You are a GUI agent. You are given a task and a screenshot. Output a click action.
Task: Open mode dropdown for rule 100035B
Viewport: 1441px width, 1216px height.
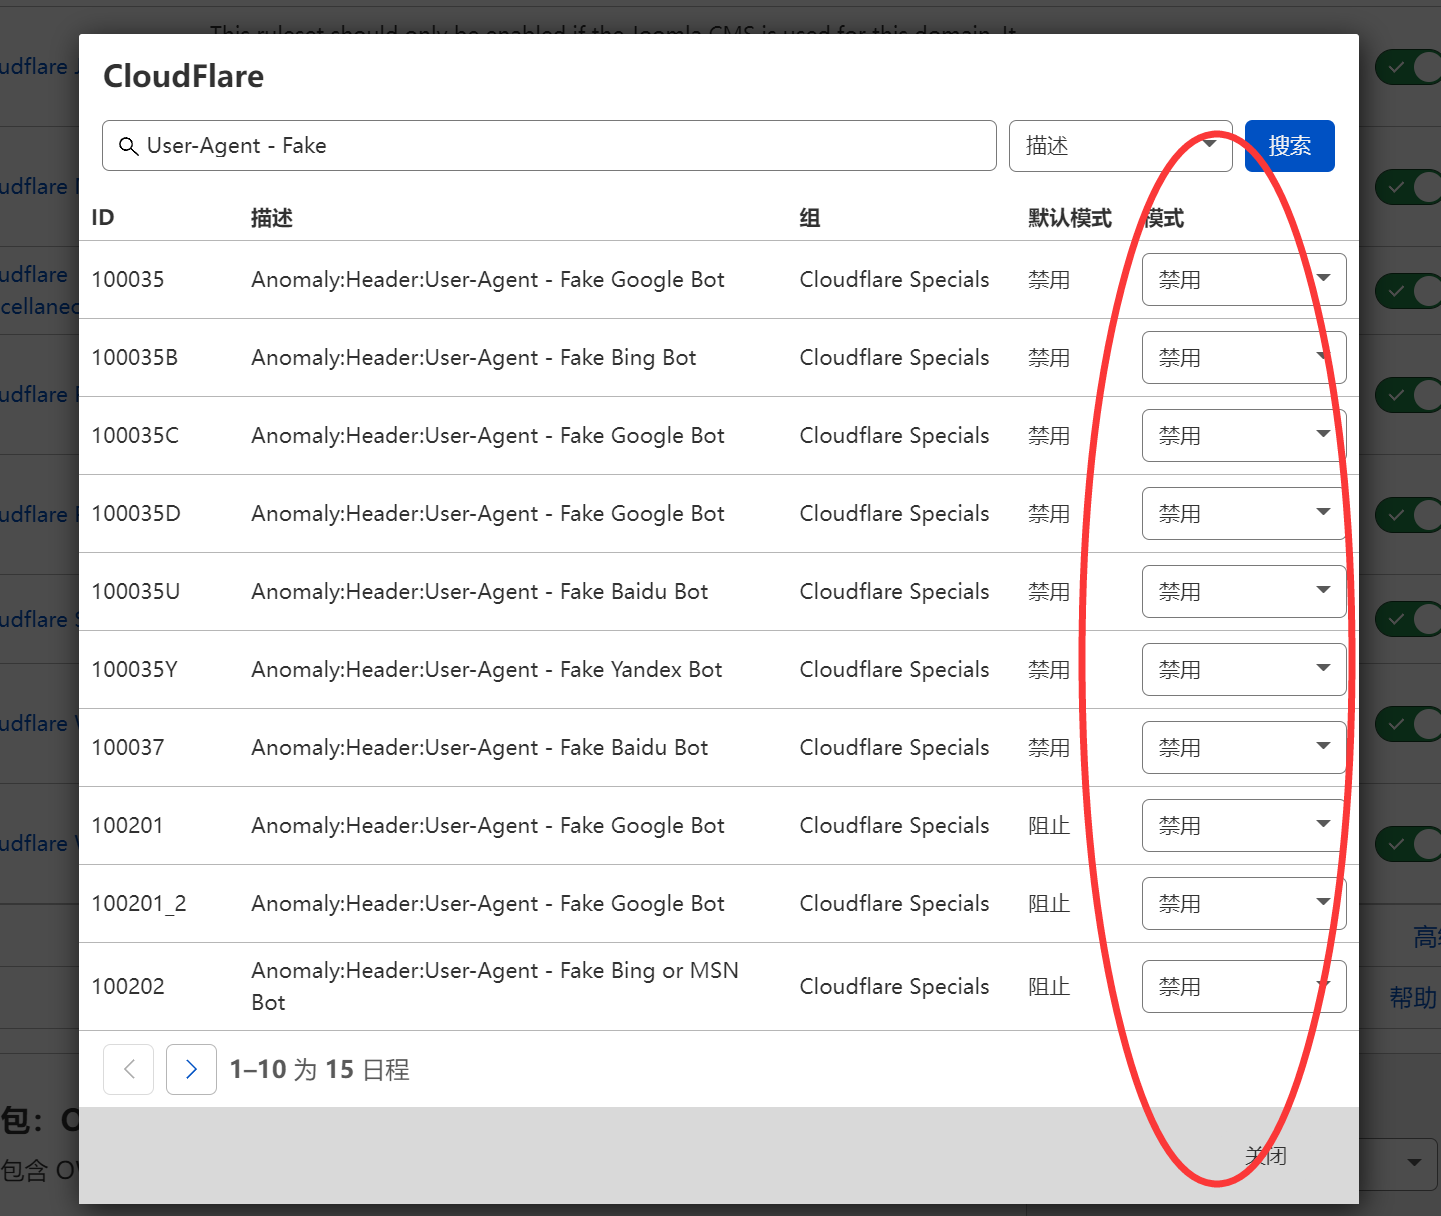pos(1244,357)
